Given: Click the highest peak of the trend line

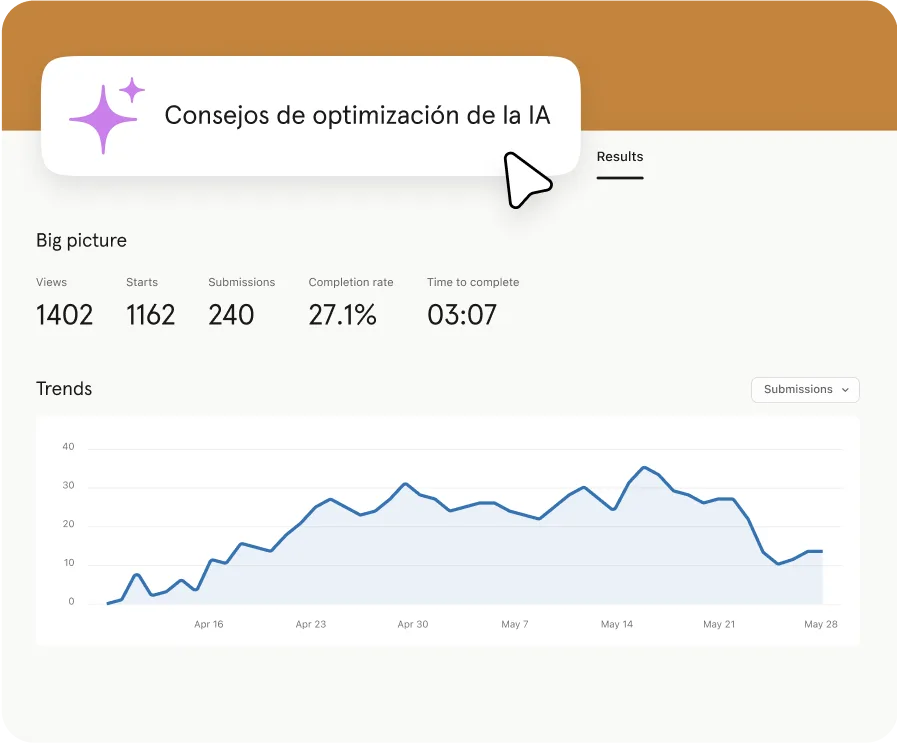Looking at the screenshot, I should coord(644,467).
